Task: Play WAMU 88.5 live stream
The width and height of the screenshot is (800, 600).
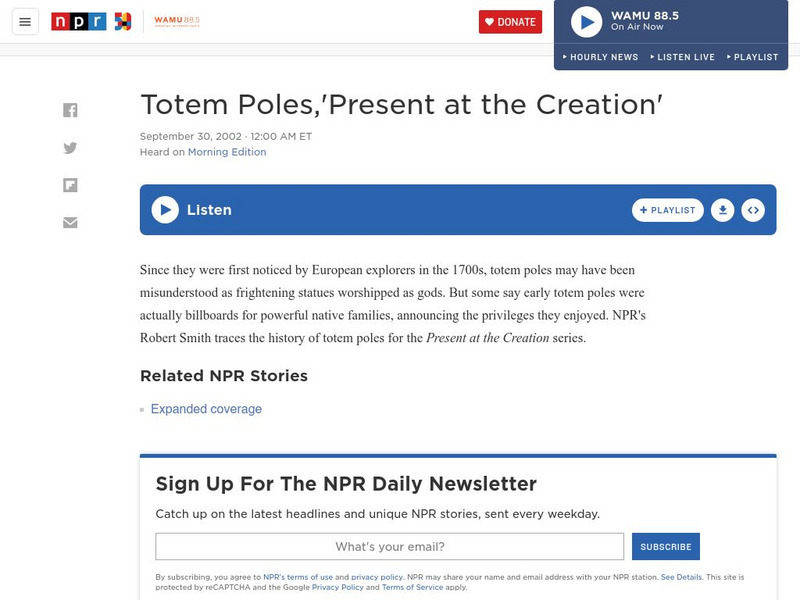Action: (x=586, y=21)
